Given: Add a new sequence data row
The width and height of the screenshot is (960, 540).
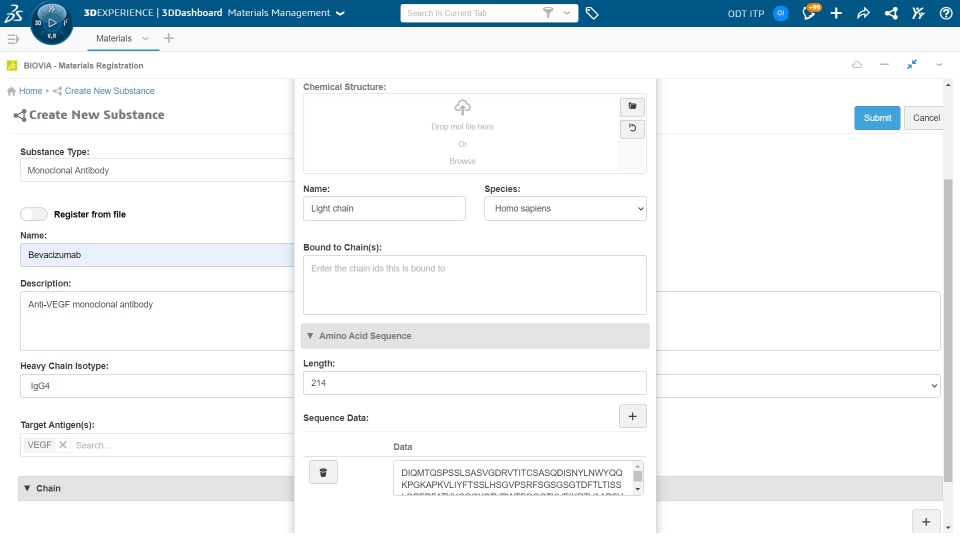Looking at the screenshot, I should 632,416.
